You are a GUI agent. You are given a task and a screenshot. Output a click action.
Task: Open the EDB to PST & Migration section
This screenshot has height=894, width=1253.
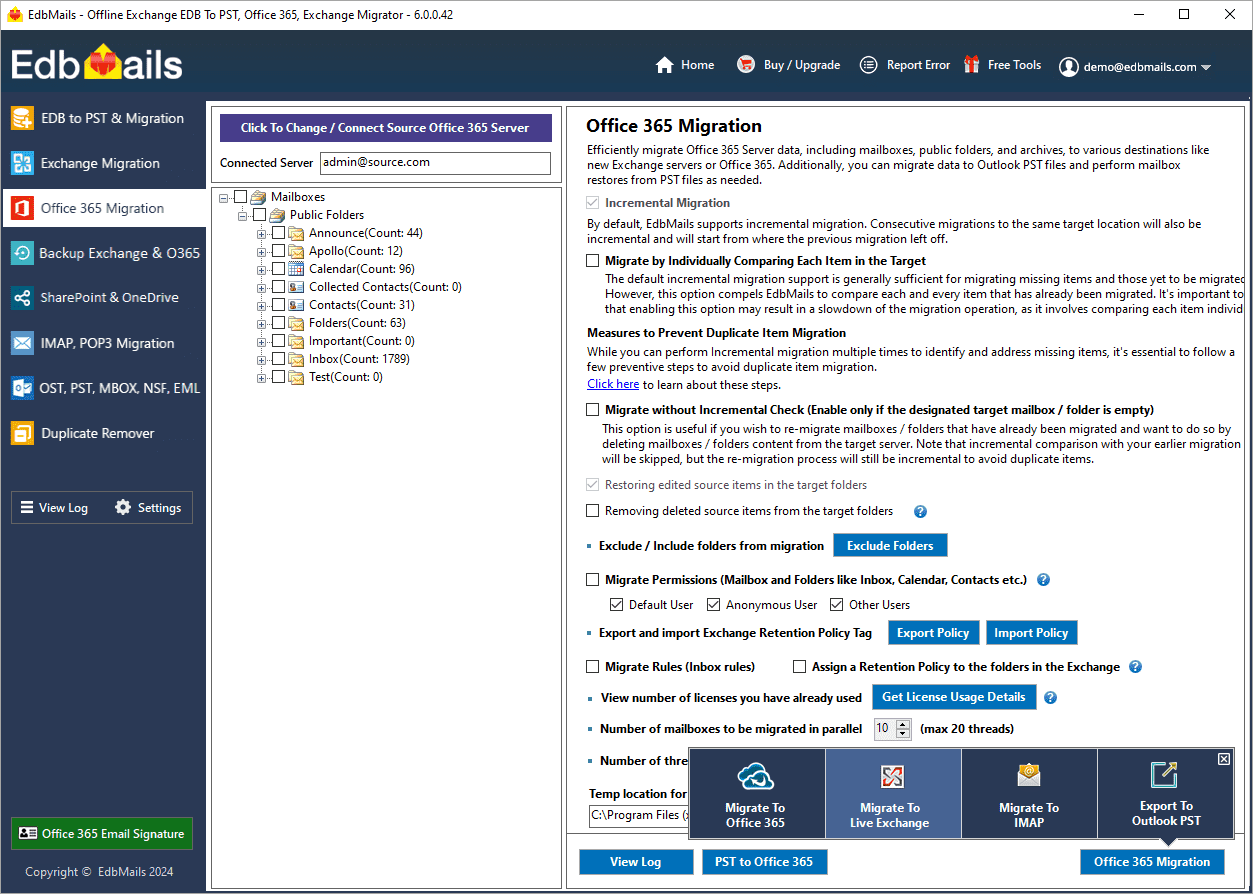(x=103, y=118)
